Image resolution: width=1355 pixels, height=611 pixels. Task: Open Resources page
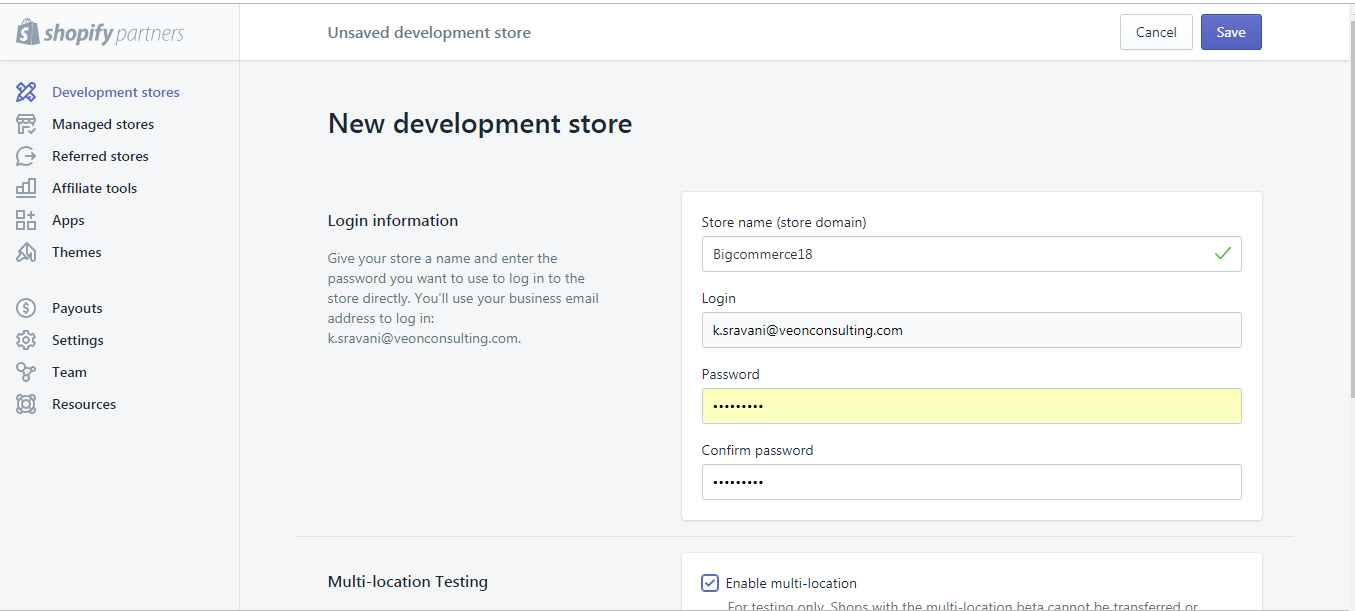point(84,404)
